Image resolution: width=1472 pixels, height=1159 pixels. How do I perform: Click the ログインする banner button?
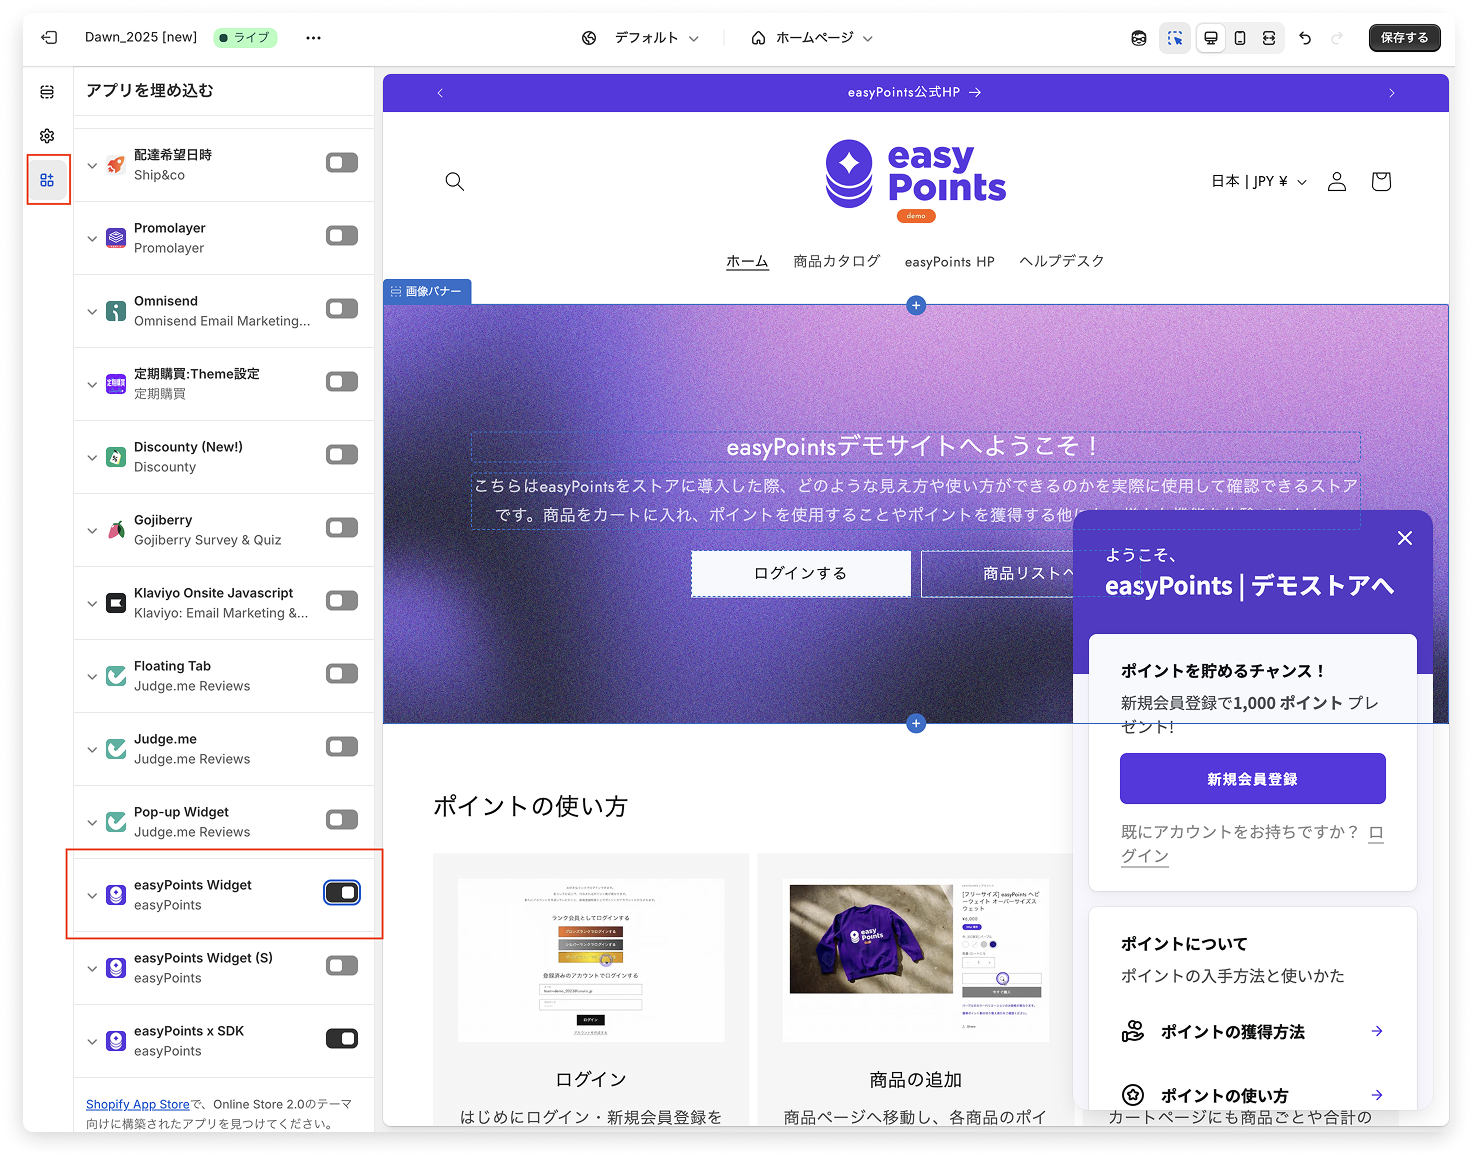[x=801, y=574]
